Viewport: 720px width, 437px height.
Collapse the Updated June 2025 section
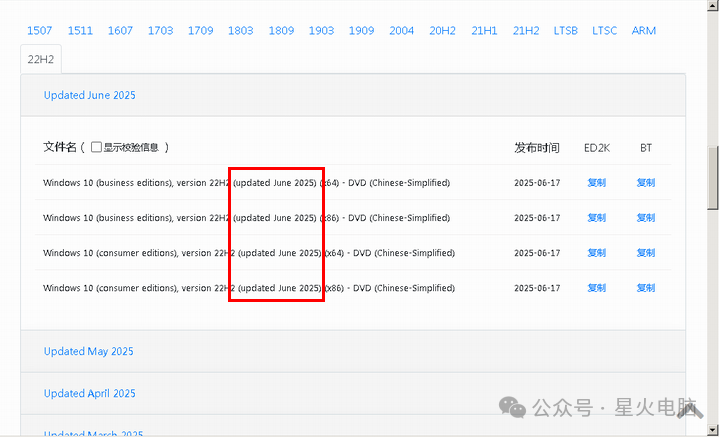pyautogui.click(x=90, y=95)
